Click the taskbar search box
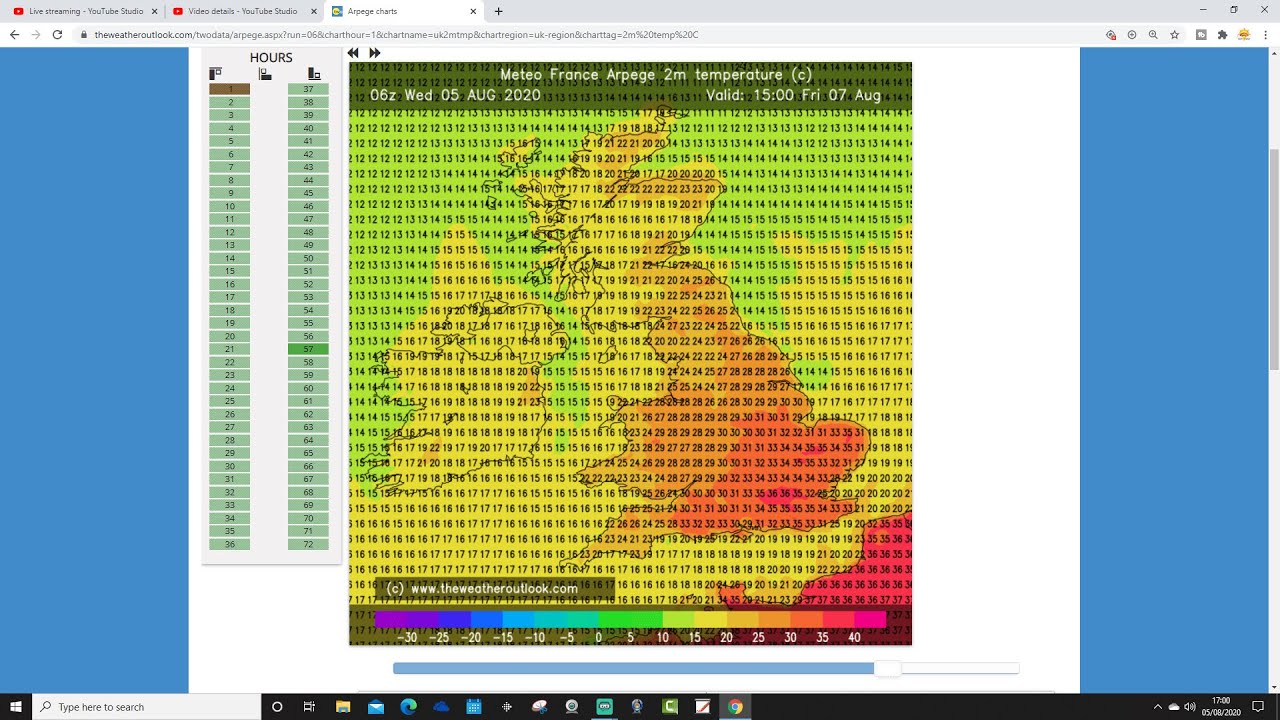This screenshot has height=720, width=1280. [x=146, y=707]
